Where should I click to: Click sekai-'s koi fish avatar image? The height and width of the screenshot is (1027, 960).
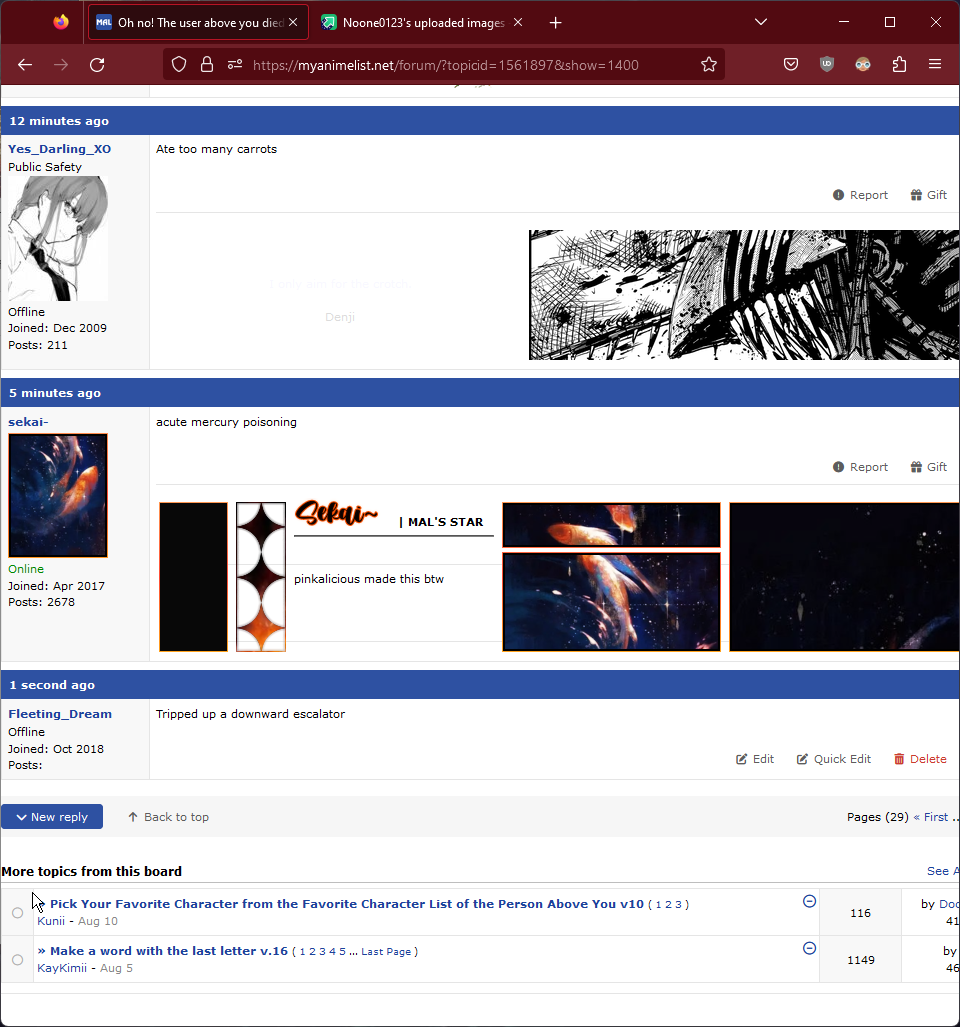(58, 495)
